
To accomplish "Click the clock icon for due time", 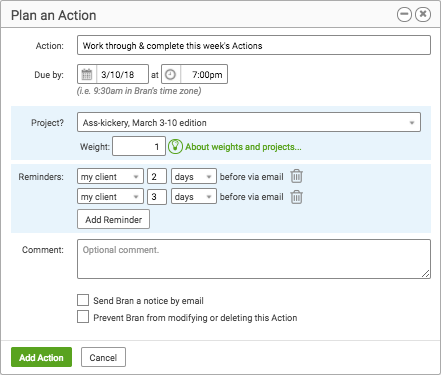I will pyautogui.click(x=171, y=74).
